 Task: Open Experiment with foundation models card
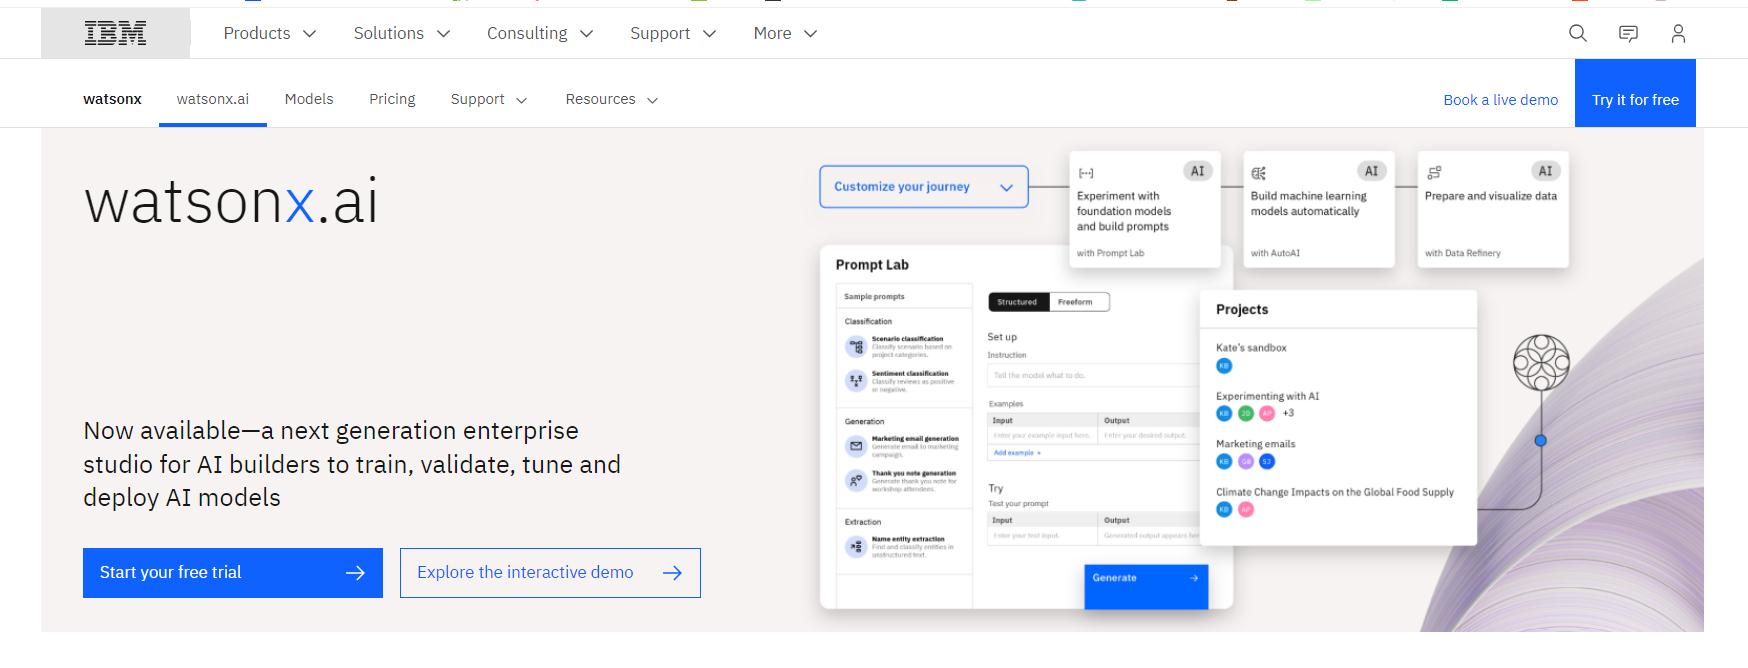point(1145,209)
